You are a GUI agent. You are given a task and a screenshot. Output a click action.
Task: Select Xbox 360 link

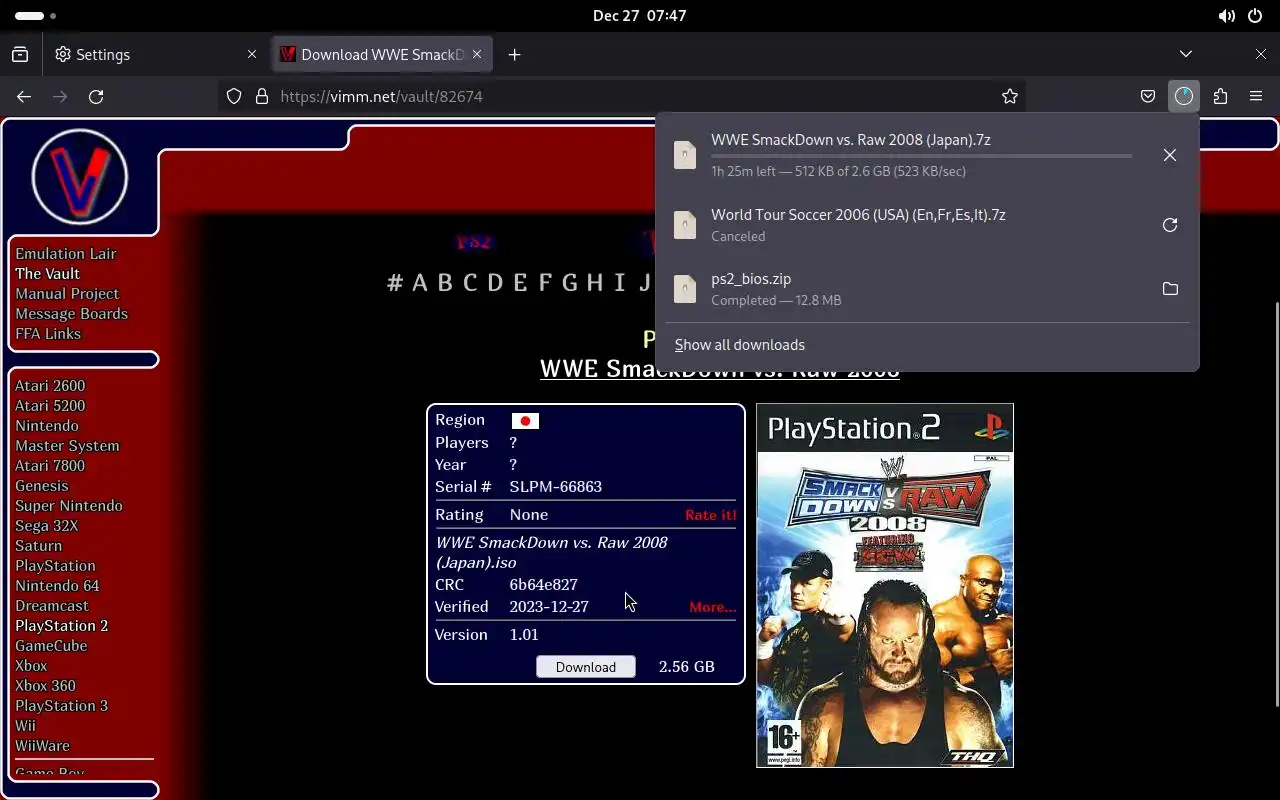pos(45,686)
